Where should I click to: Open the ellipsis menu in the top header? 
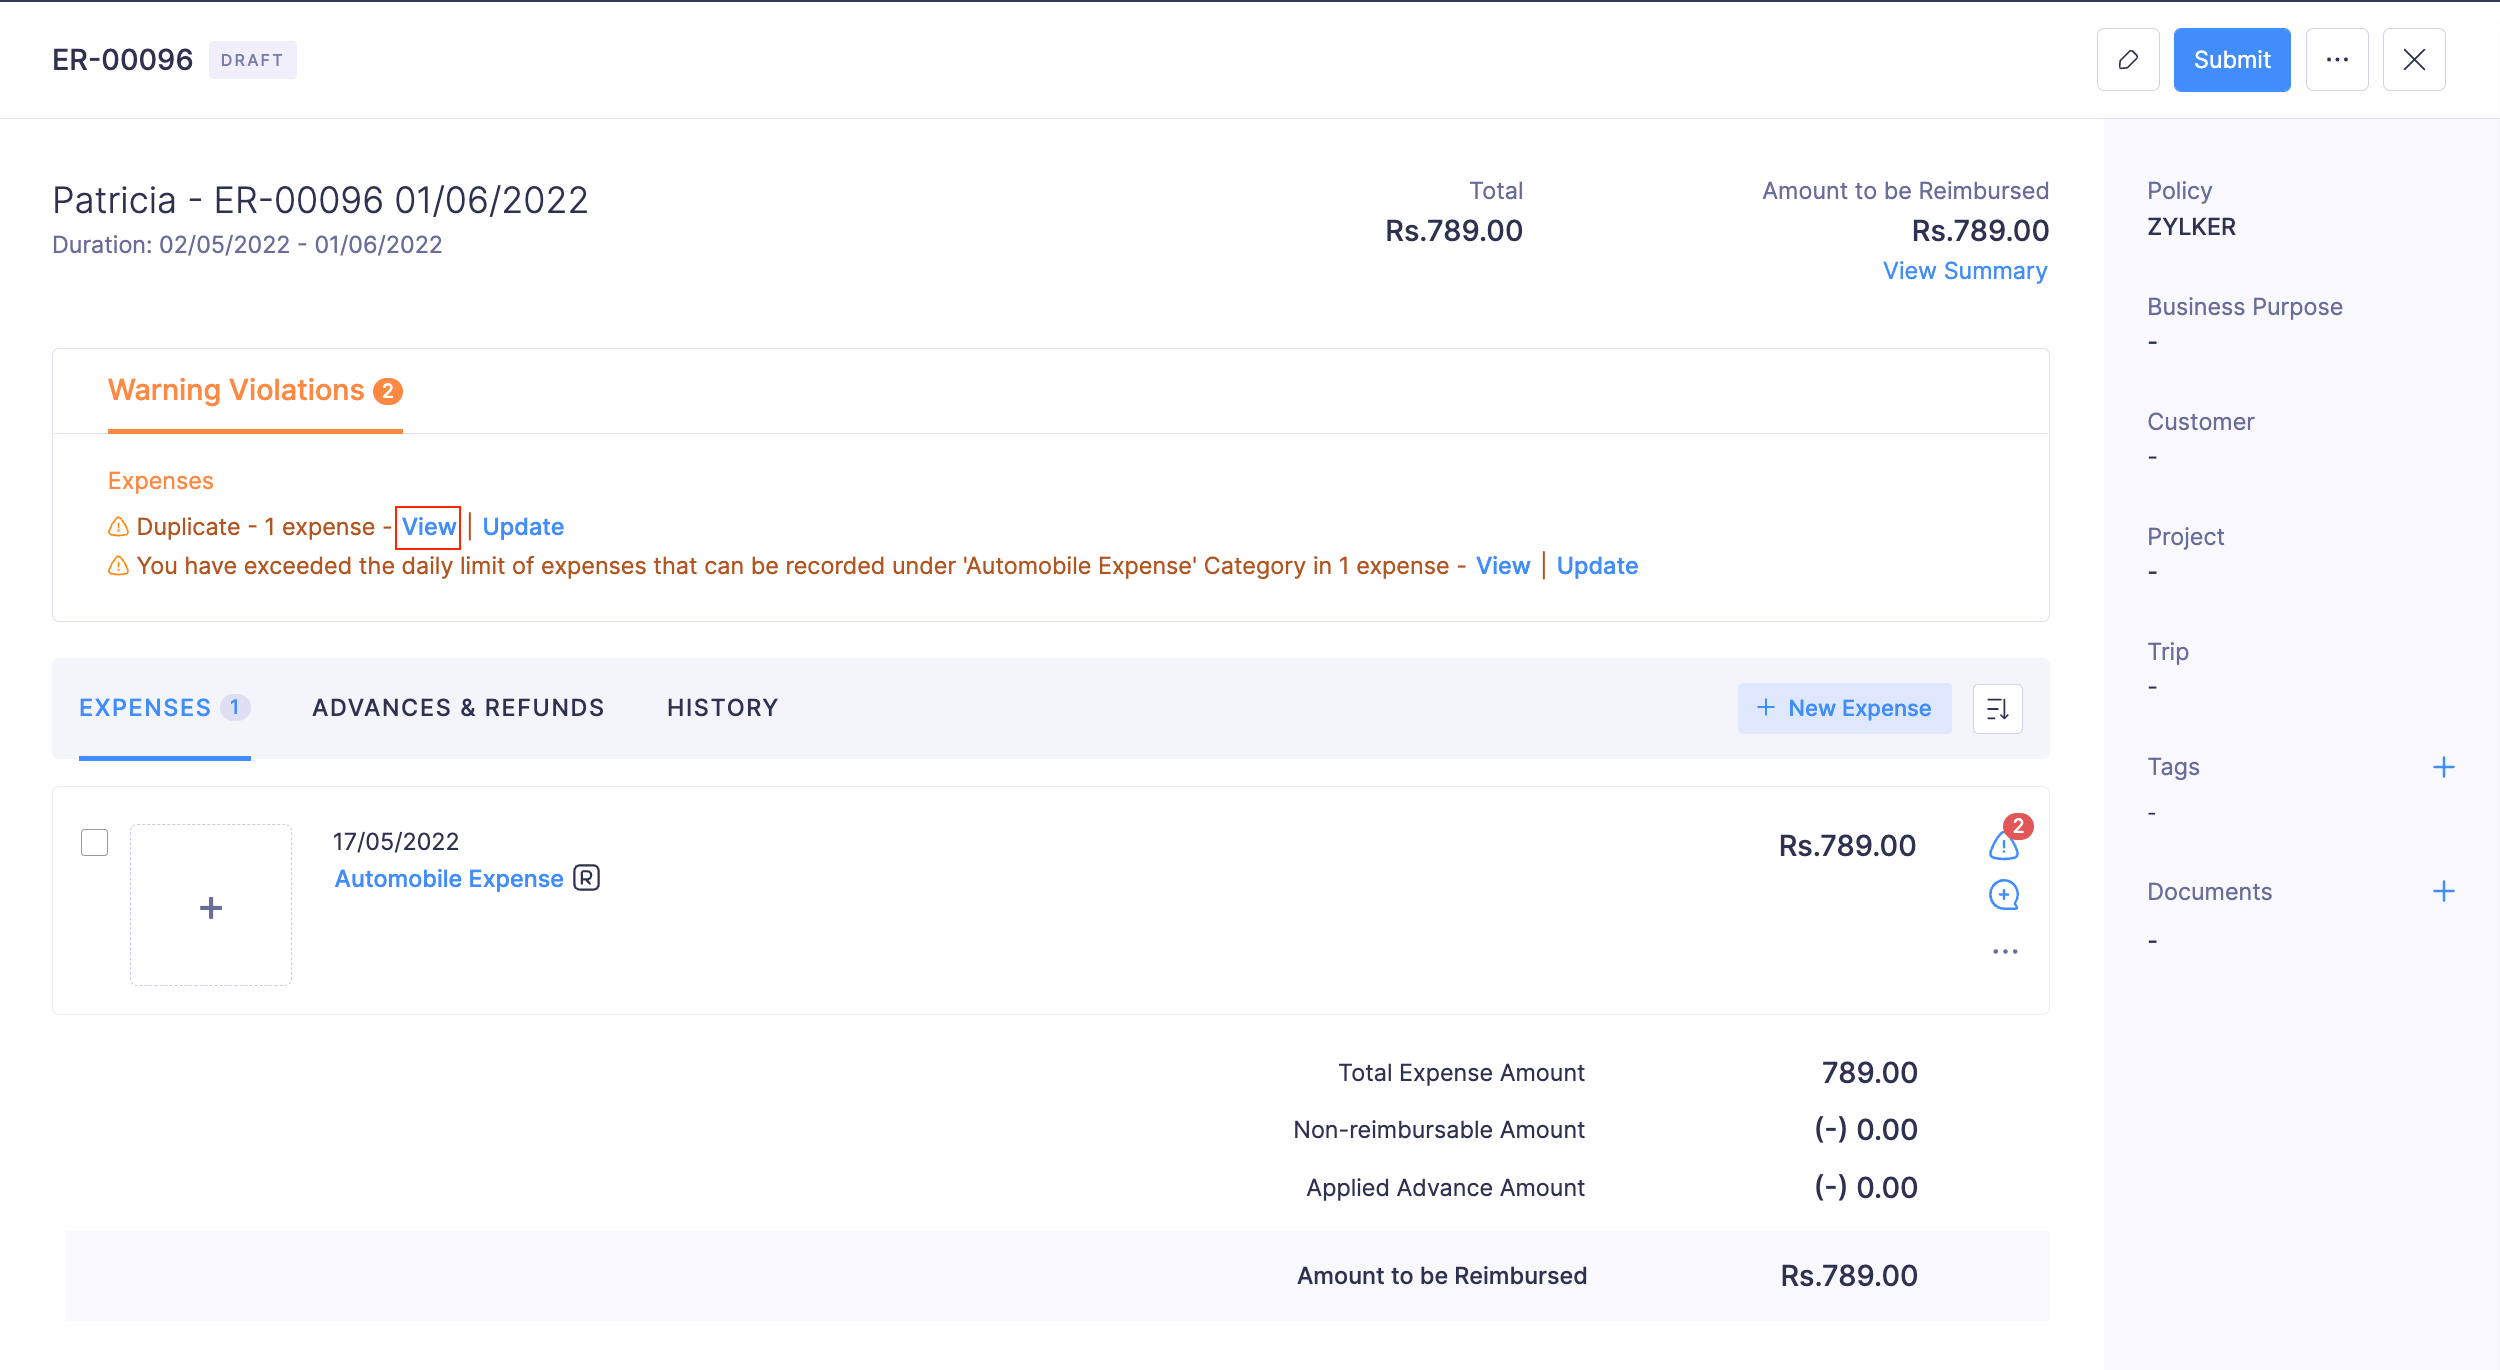tap(2337, 60)
